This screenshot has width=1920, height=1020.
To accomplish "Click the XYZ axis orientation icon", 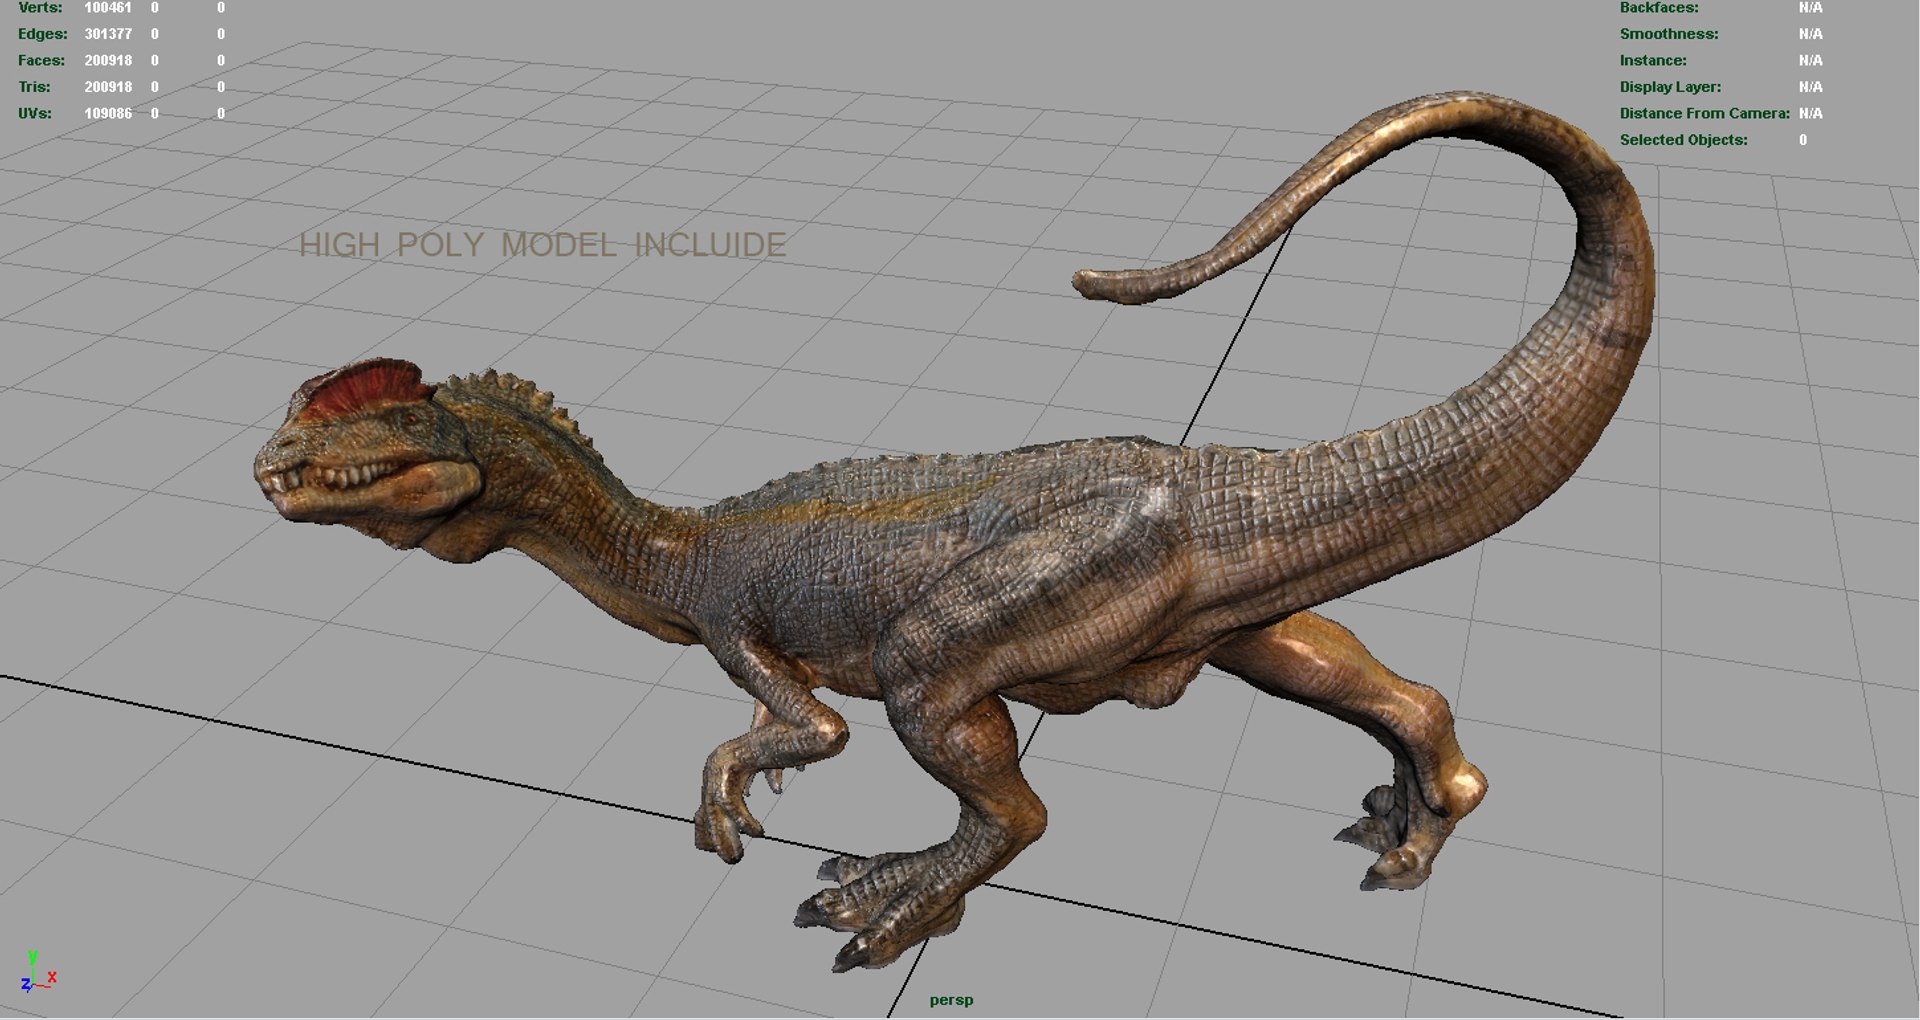I will tap(38, 972).
